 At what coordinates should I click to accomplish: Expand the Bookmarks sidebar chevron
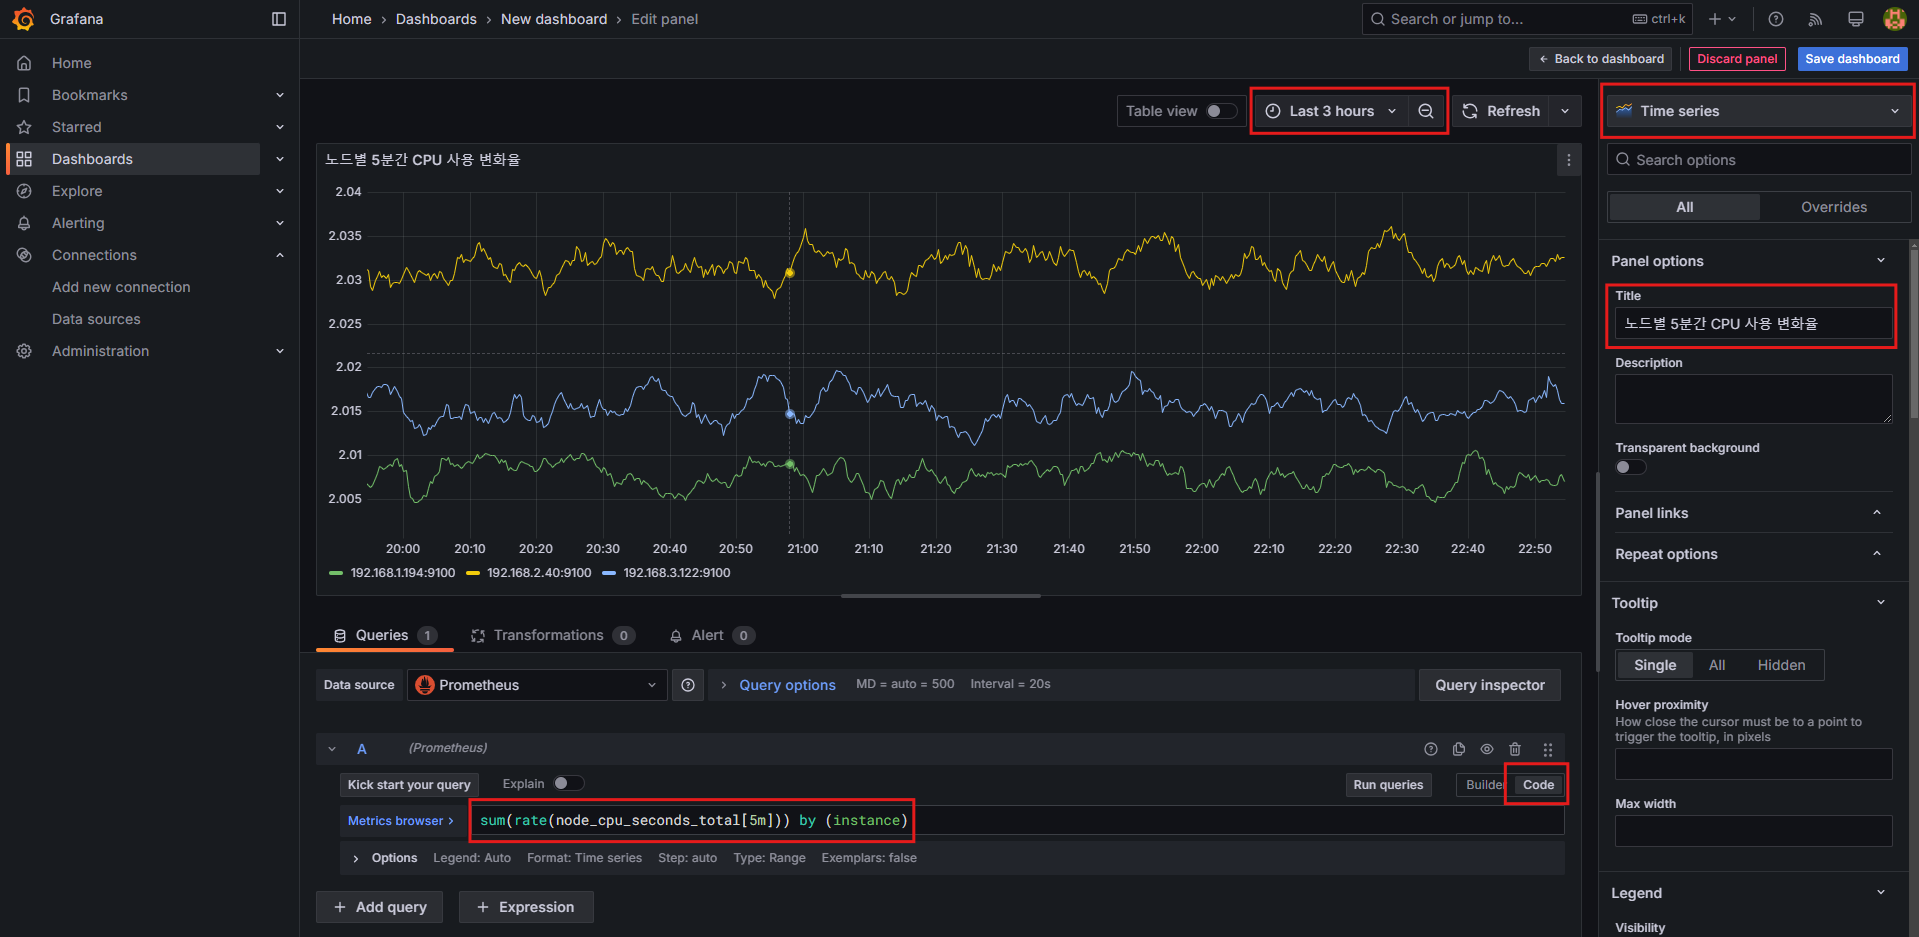(280, 95)
